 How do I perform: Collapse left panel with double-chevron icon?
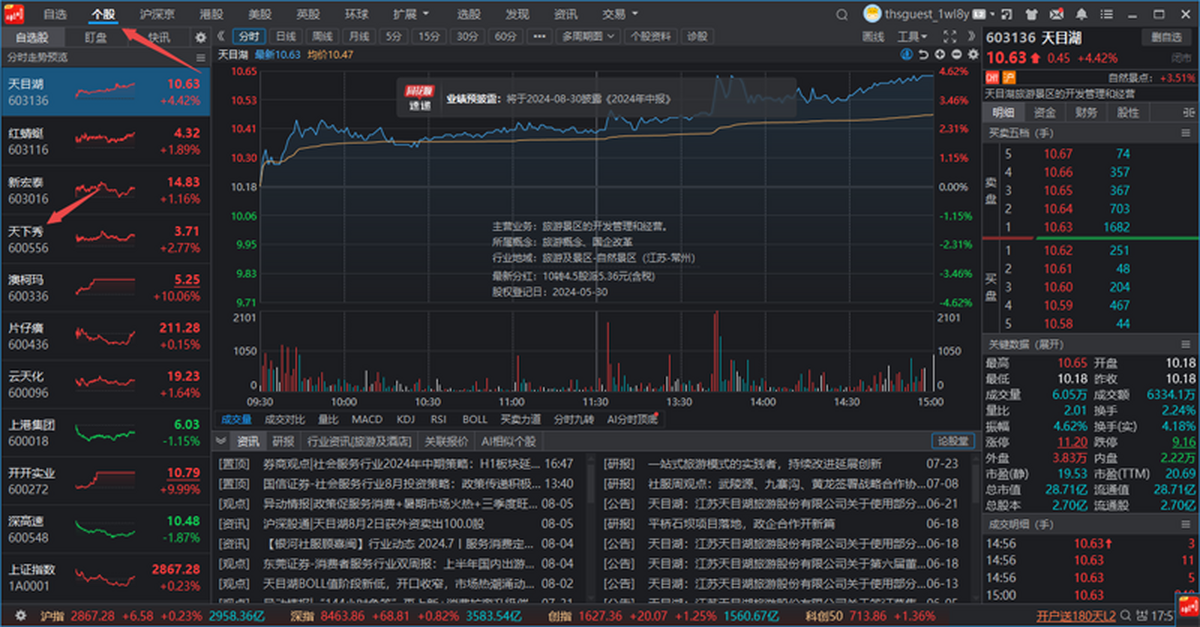(x=223, y=36)
